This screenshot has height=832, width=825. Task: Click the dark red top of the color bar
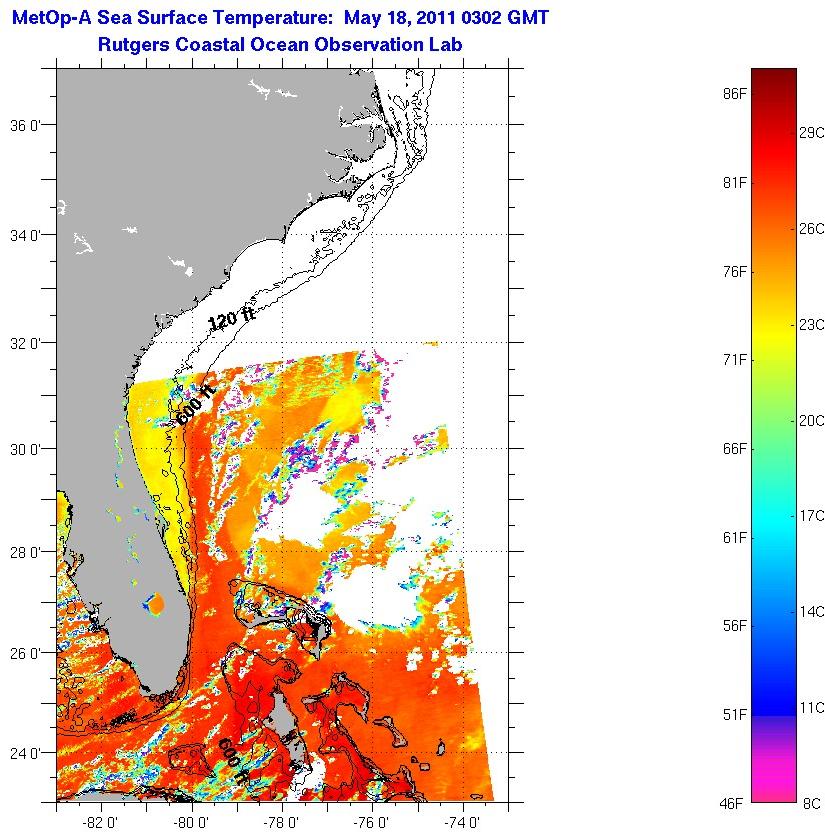click(774, 80)
